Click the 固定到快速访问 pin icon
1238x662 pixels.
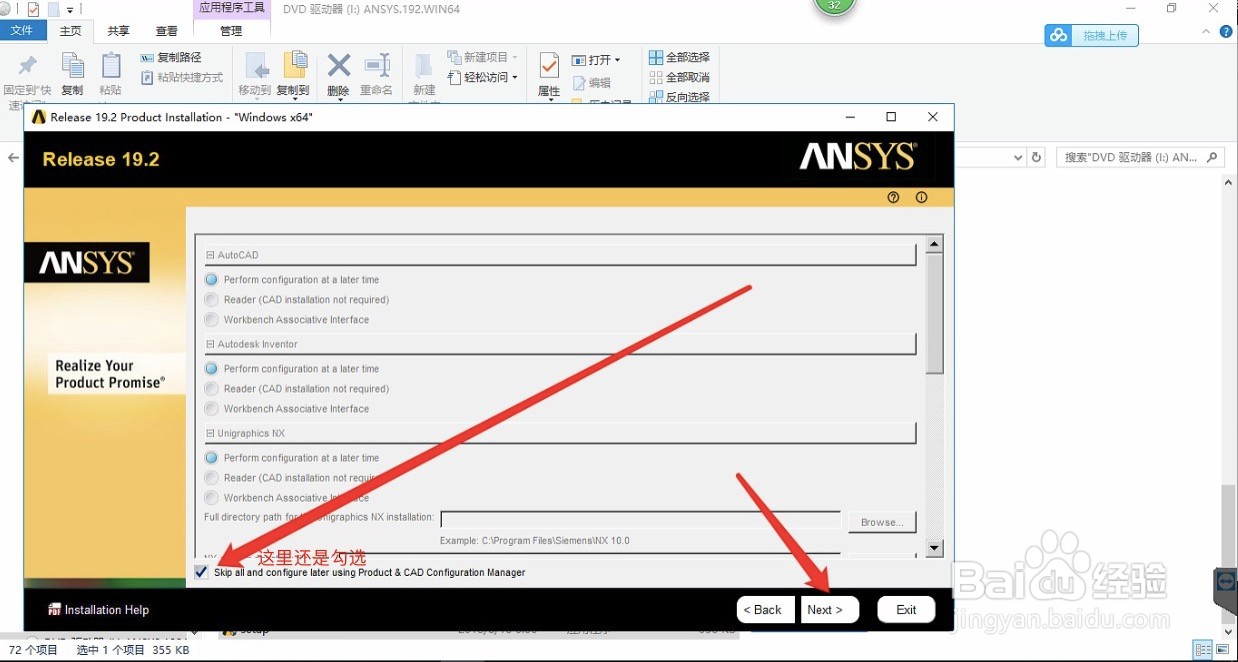click(28, 68)
